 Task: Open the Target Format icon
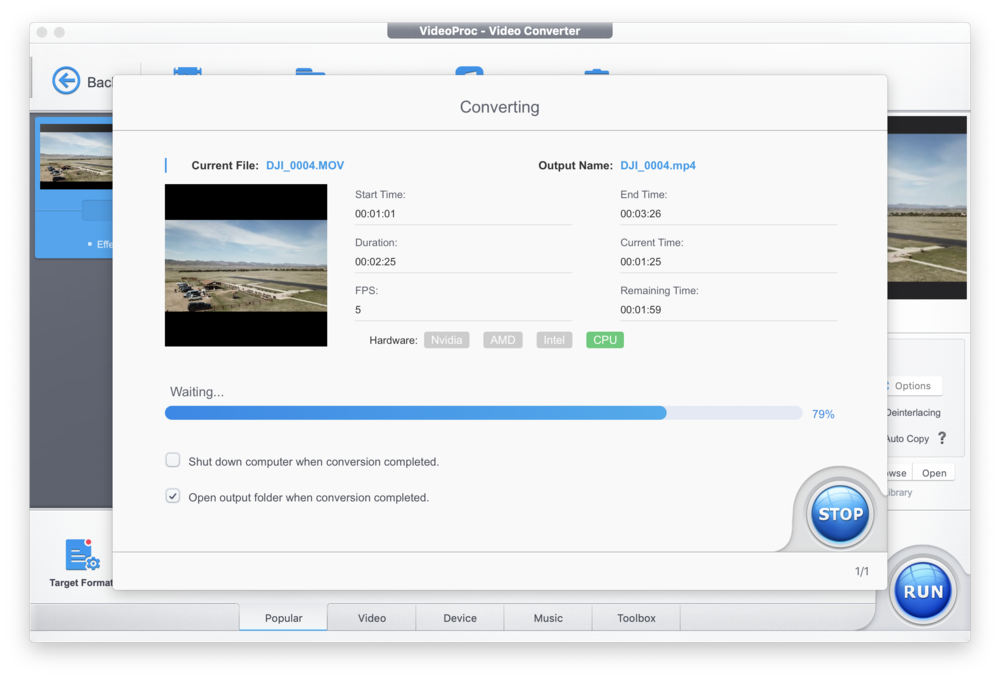(x=82, y=555)
